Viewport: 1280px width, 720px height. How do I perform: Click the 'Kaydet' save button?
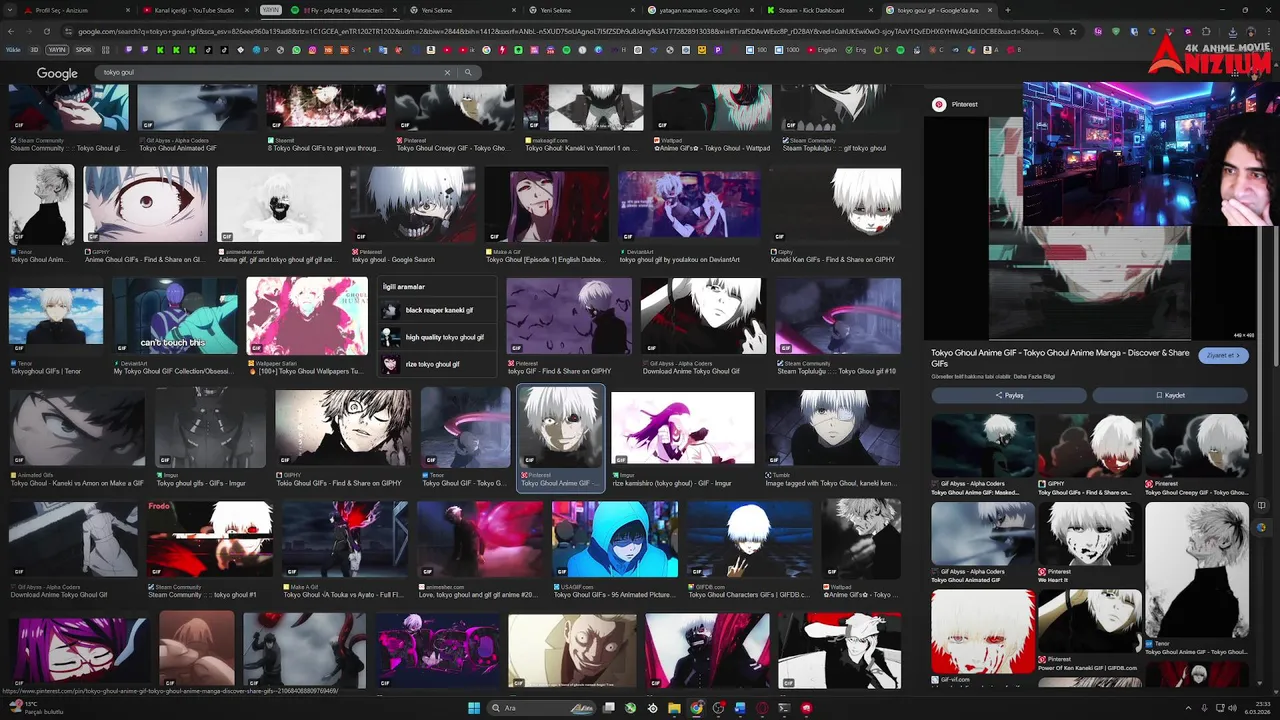pos(1170,395)
